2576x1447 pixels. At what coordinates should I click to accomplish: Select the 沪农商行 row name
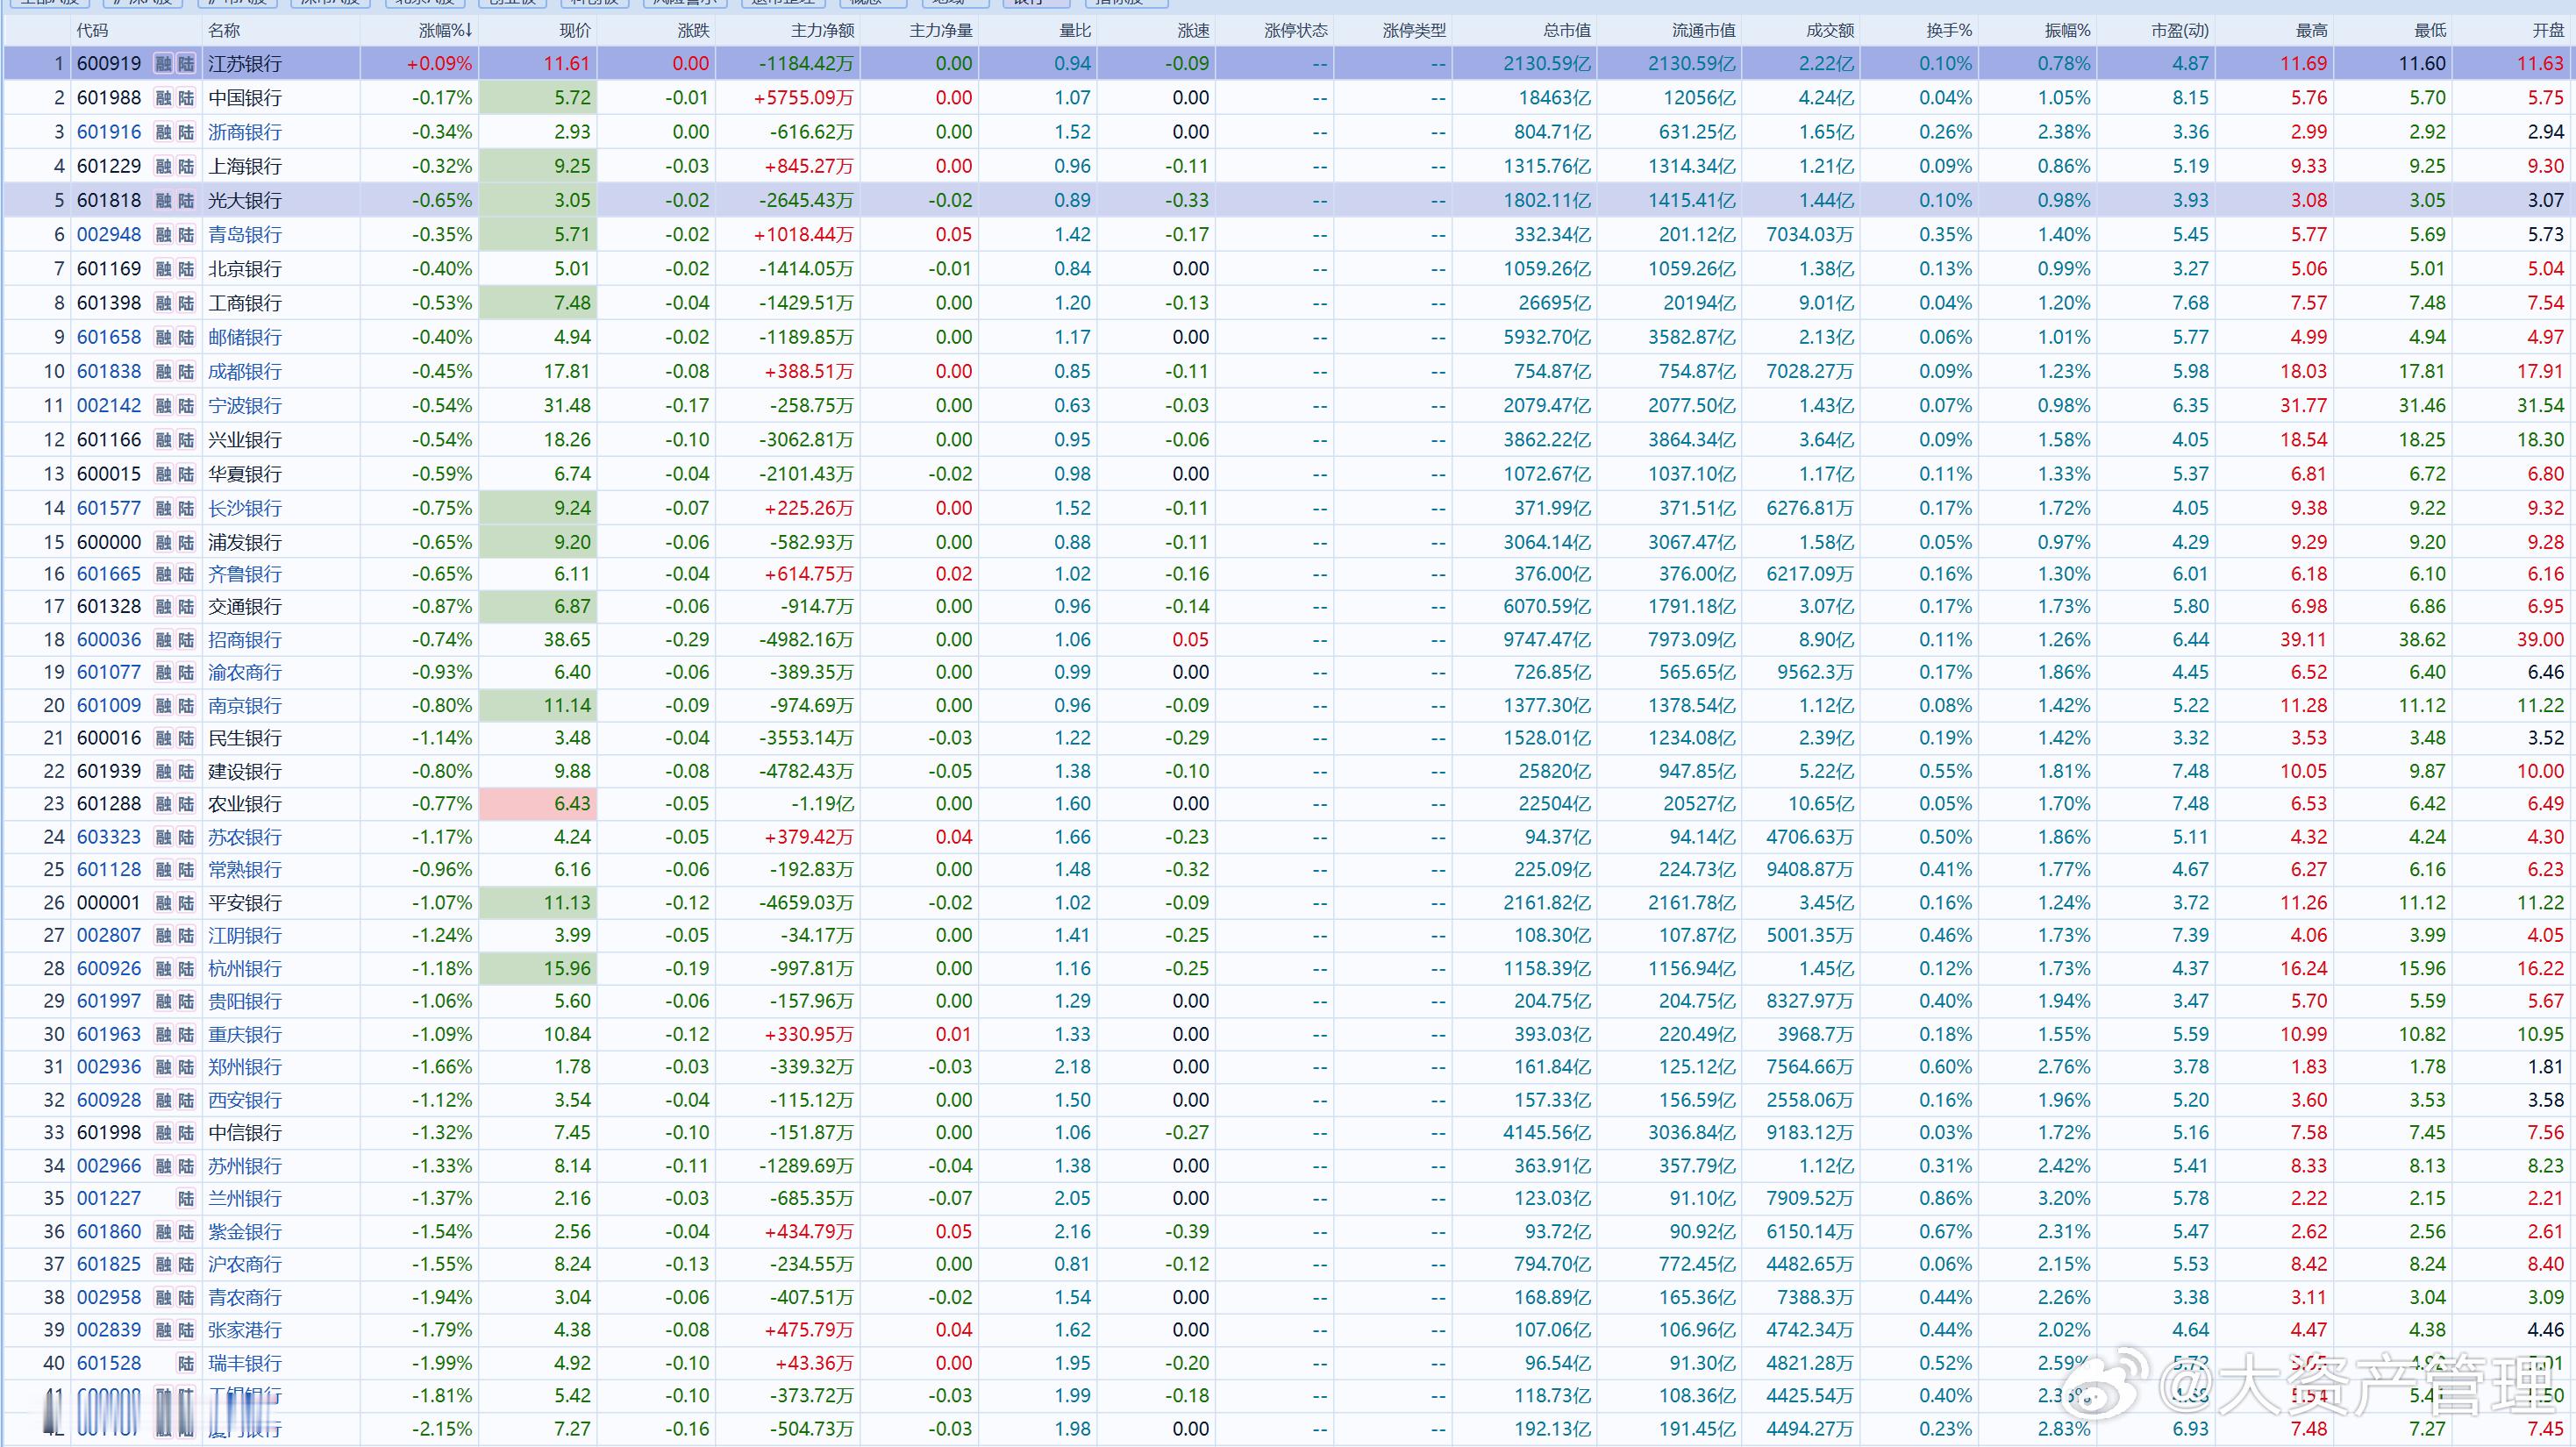pyautogui.click(x=245, y=1265)
